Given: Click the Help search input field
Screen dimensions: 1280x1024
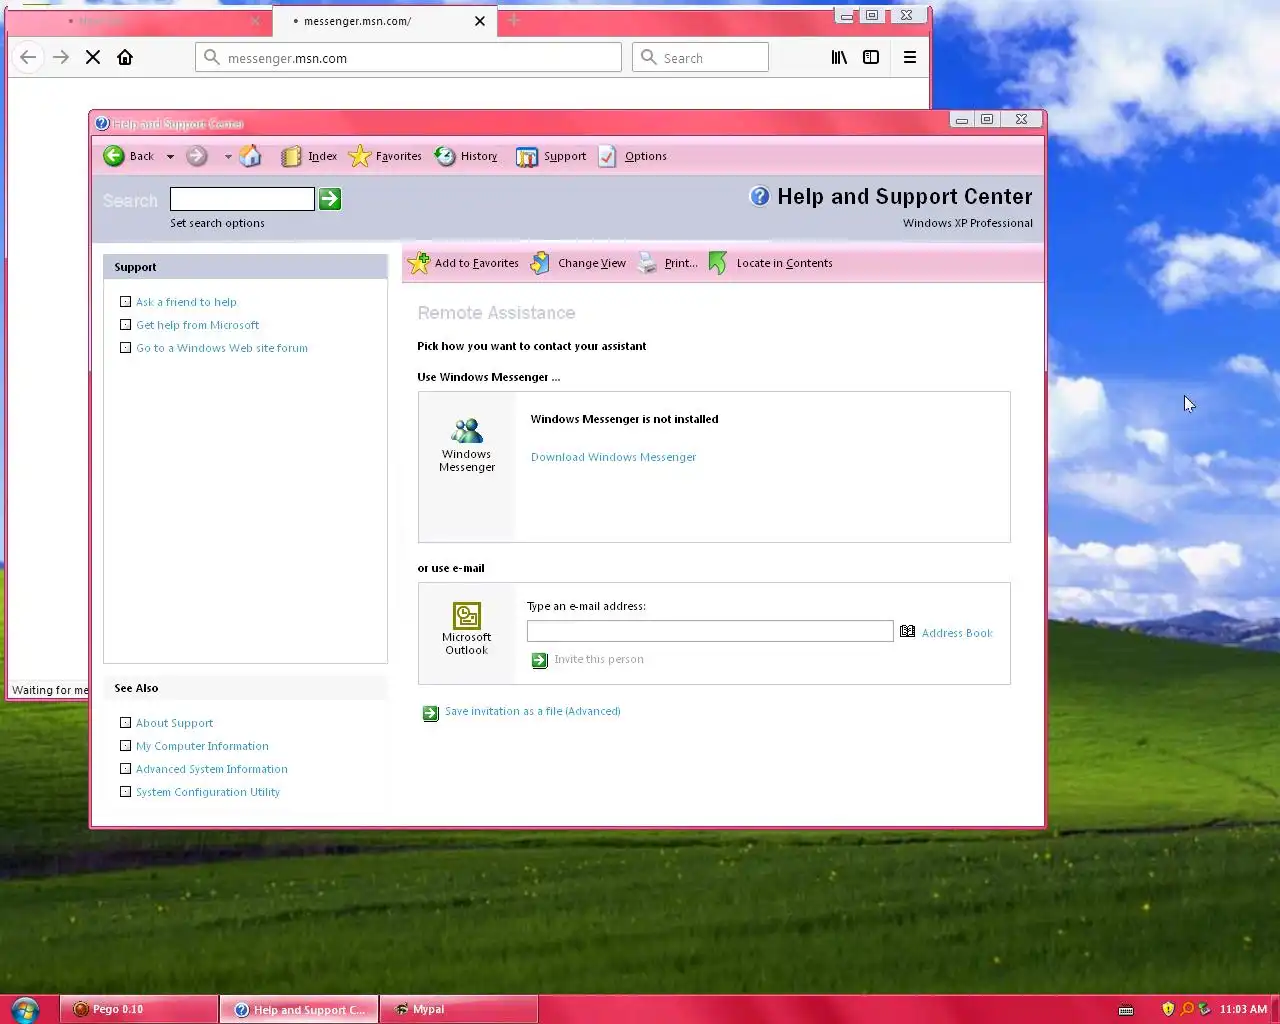Looking at the screenshot, I should click(242, 199).
